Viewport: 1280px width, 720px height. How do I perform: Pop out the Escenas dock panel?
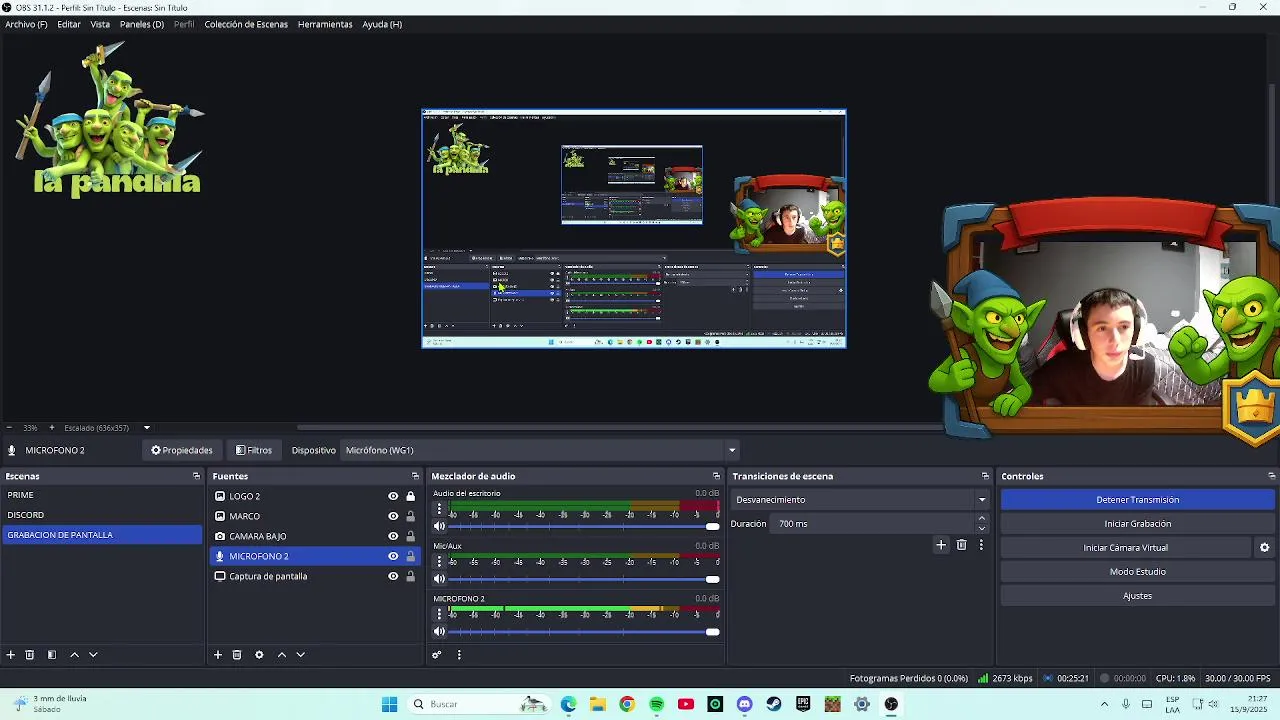click(196, 476)
